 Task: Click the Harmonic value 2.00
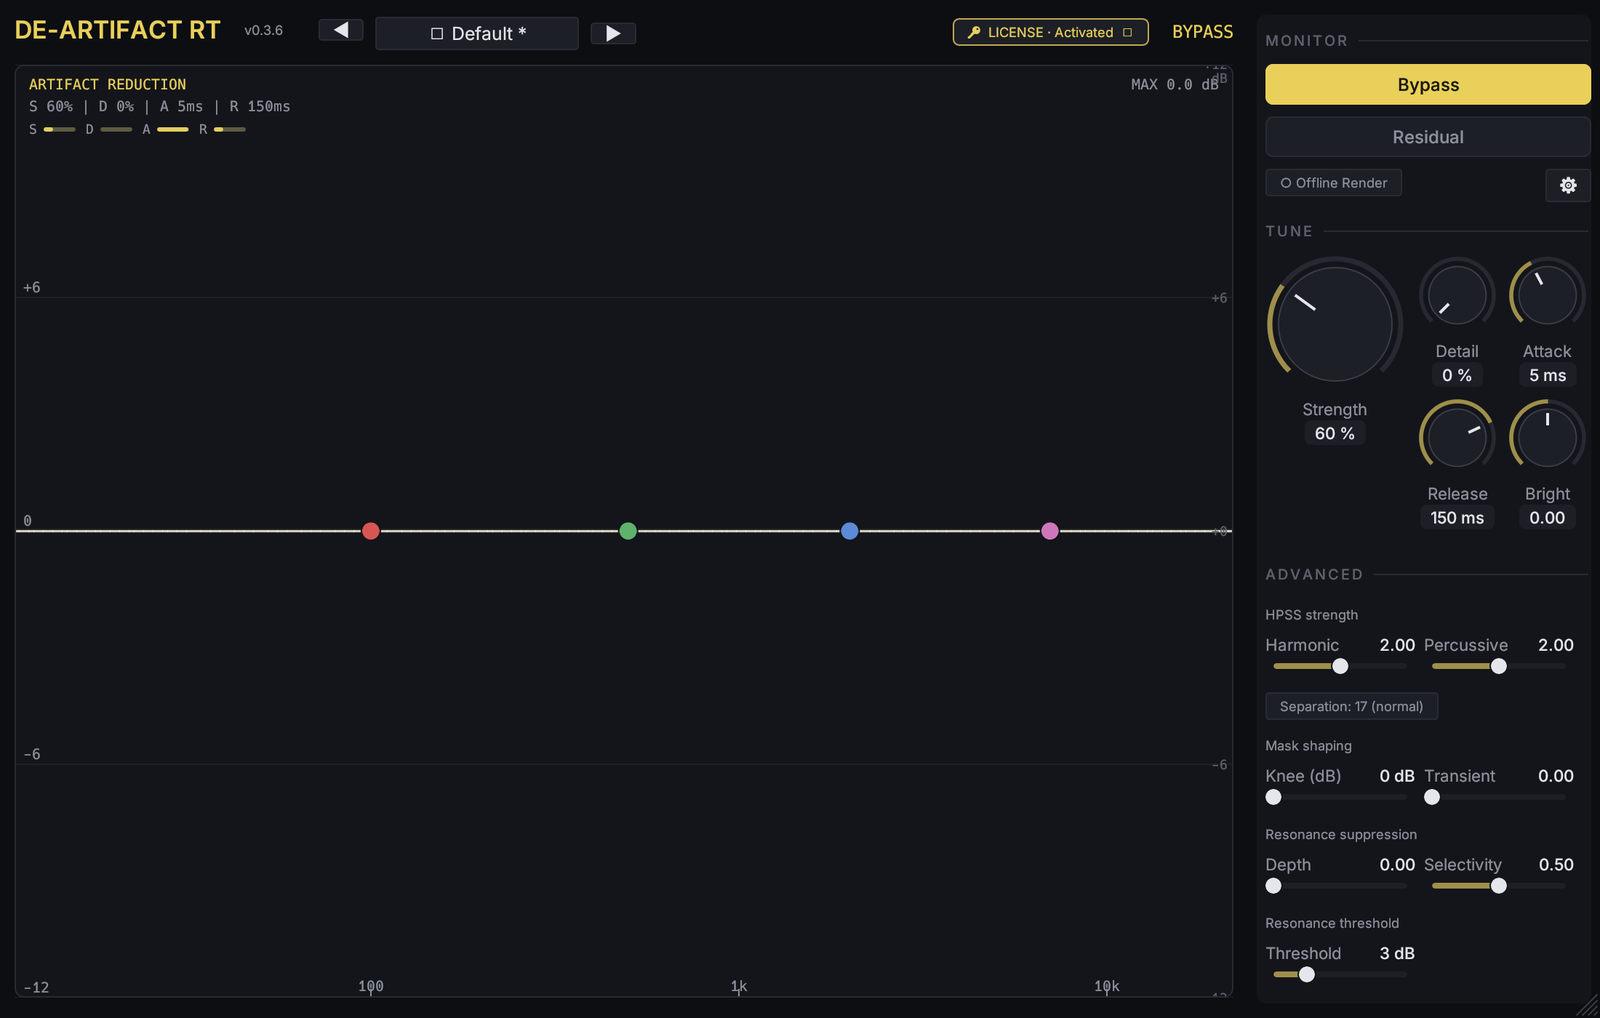(x=1397, y=645)
